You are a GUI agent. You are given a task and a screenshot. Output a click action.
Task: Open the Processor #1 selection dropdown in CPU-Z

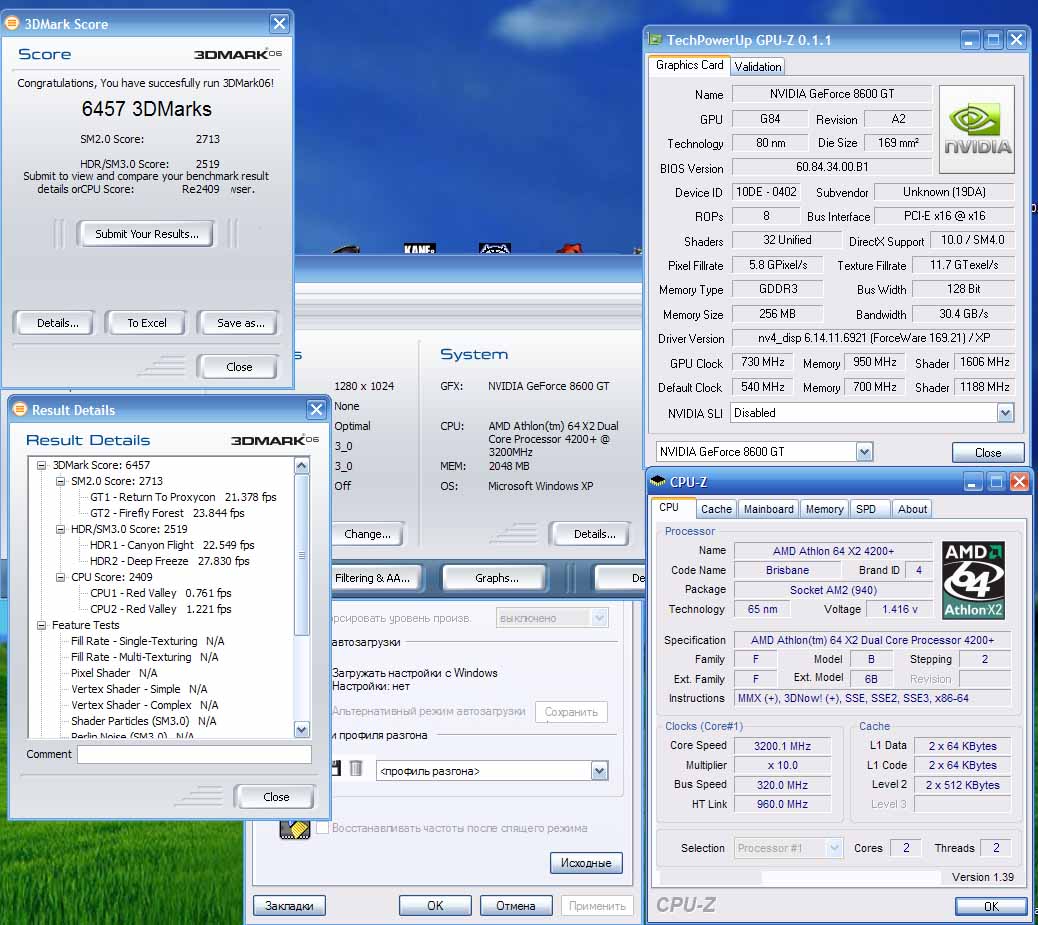[834, 848]
